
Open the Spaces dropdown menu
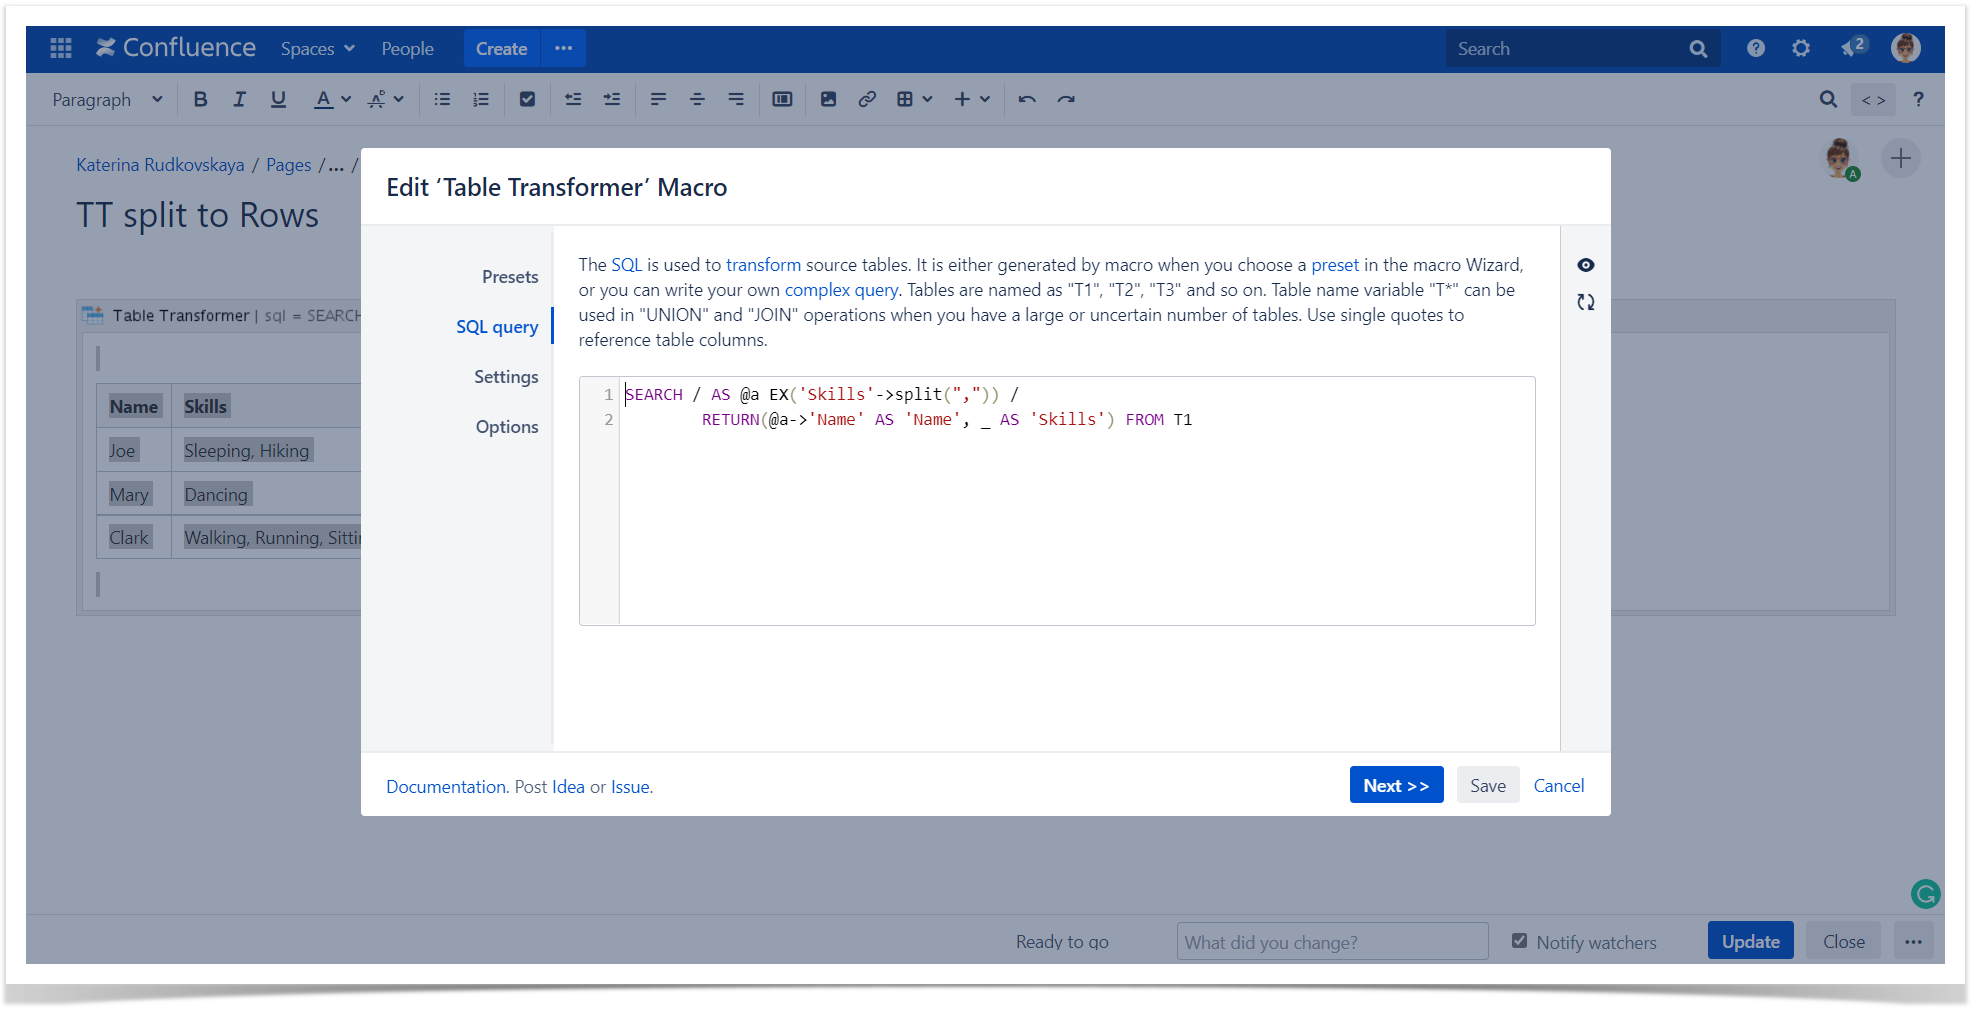317,49
